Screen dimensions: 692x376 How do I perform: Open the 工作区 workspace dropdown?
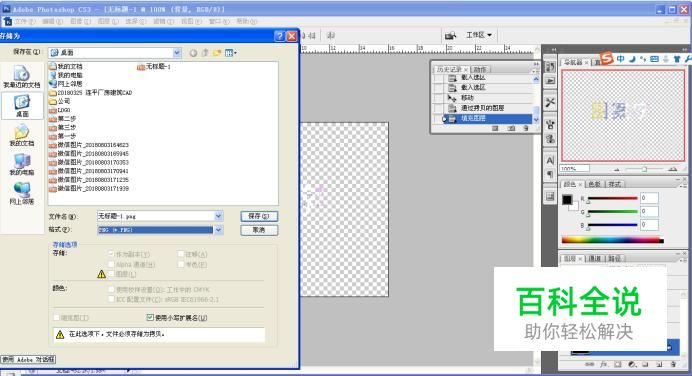click(479, 35)
